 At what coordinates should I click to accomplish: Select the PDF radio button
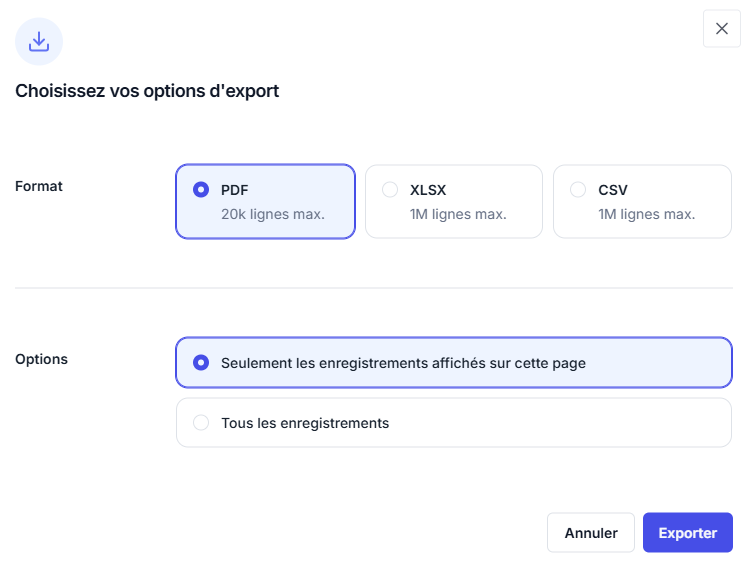[x=201, y=189]
